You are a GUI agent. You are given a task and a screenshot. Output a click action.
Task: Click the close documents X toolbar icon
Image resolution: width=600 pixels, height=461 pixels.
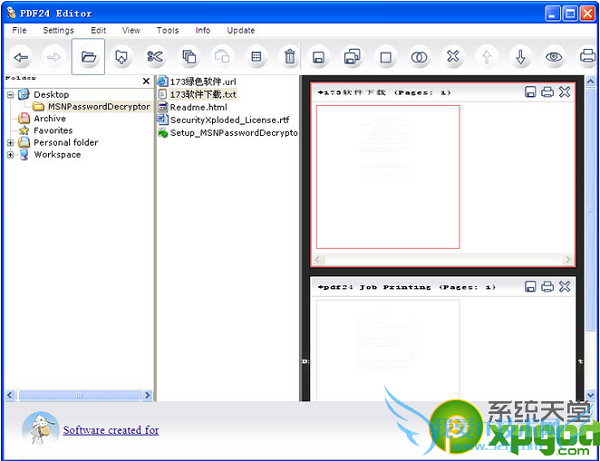click(x=453, y=57)
